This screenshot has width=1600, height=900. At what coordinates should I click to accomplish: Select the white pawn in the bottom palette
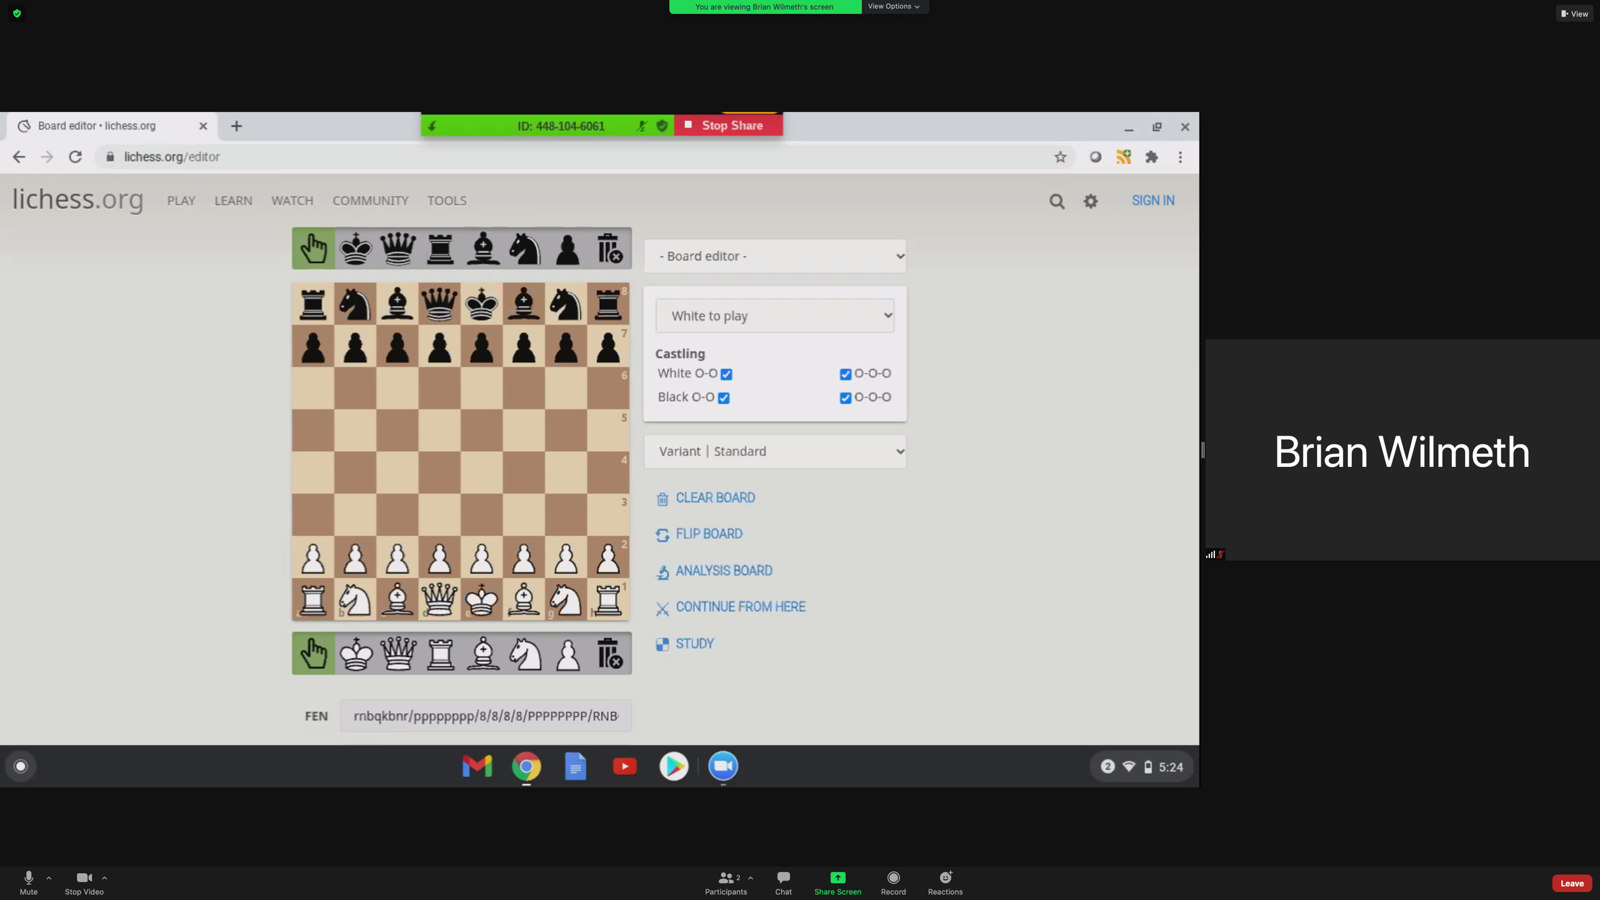pos(566,653)
